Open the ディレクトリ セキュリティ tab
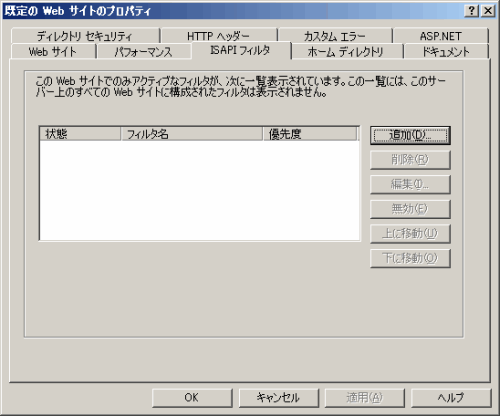Viewport: 500px width, 416px height. [x=85, y=36]
